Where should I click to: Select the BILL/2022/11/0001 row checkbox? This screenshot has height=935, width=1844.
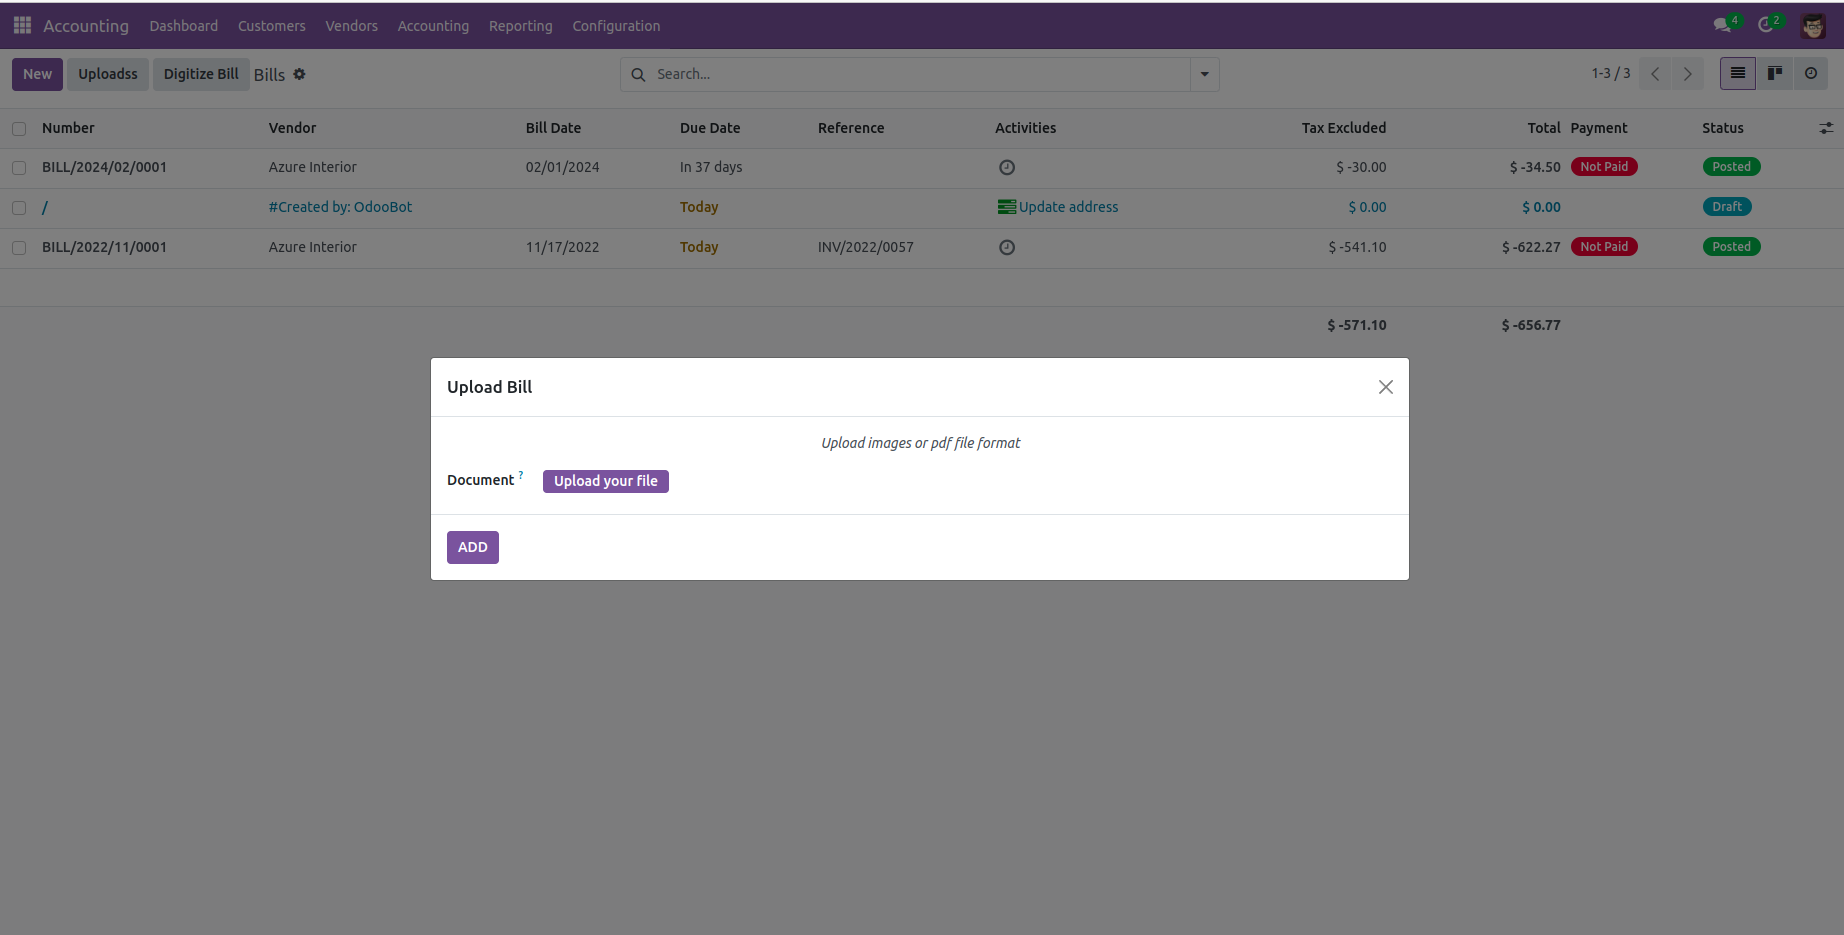tap(19, 248)
